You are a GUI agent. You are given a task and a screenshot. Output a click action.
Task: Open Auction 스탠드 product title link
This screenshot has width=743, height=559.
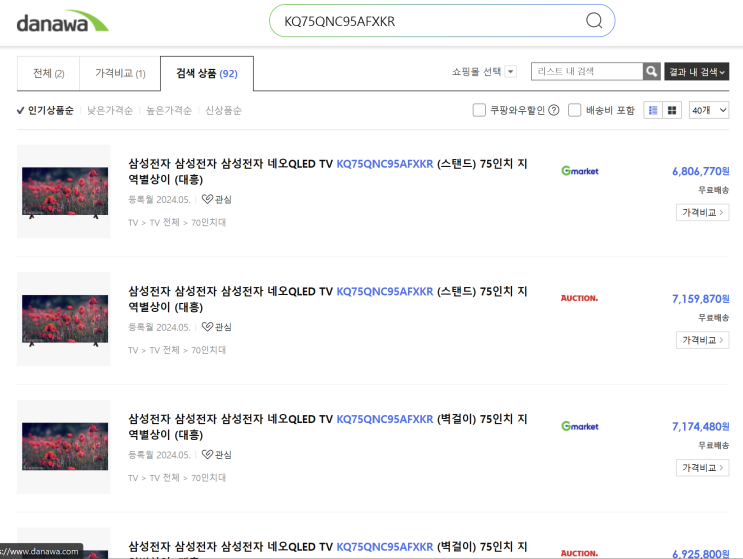point(327,299)
